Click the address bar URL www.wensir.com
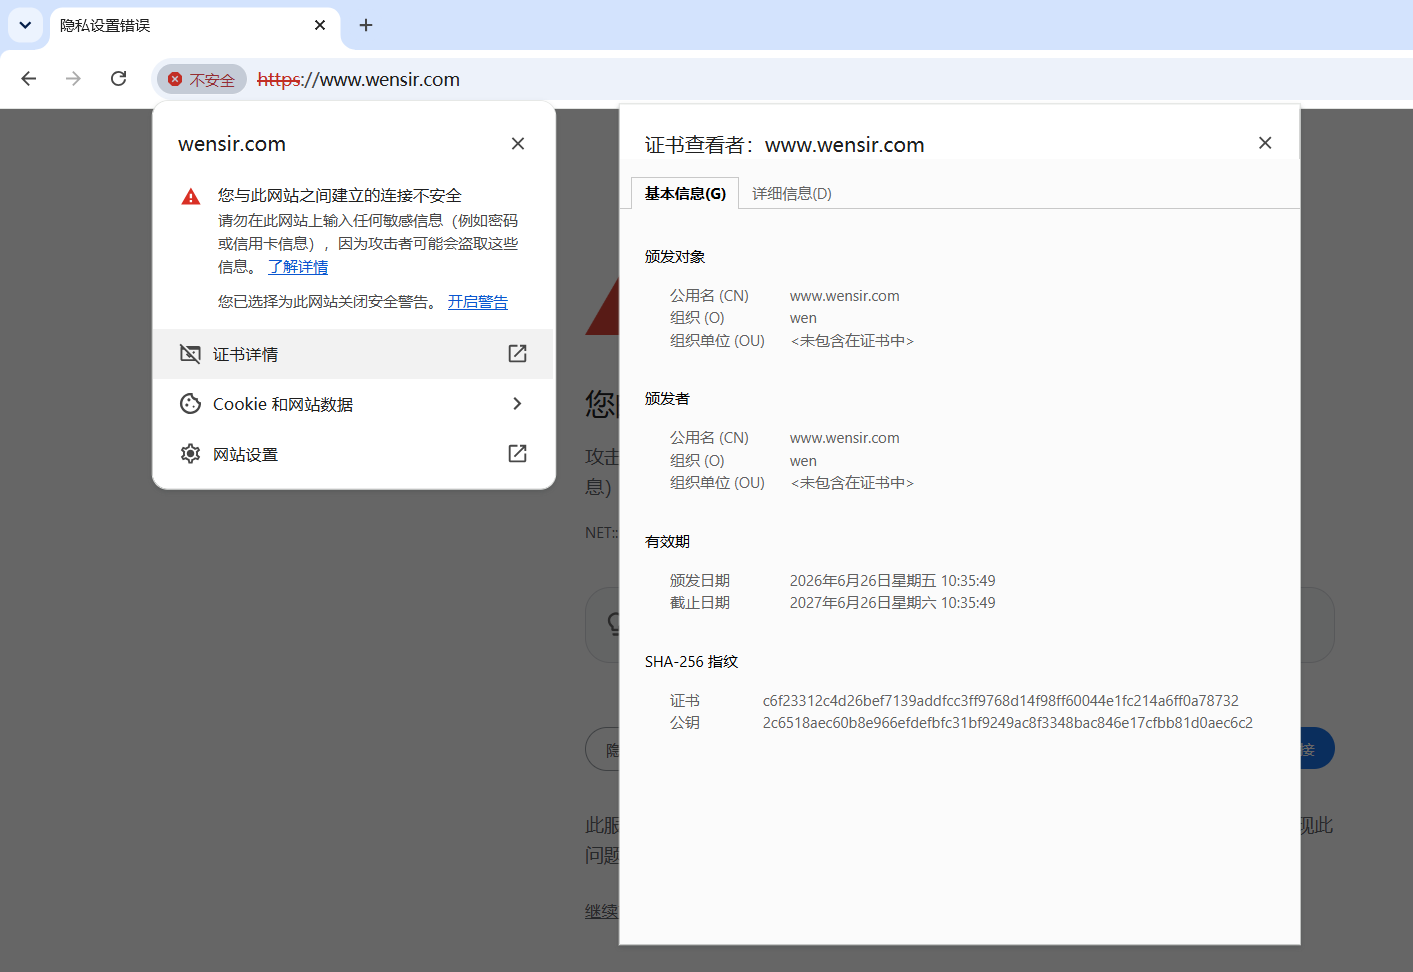 pyautogui.click(x=359, y=79)
